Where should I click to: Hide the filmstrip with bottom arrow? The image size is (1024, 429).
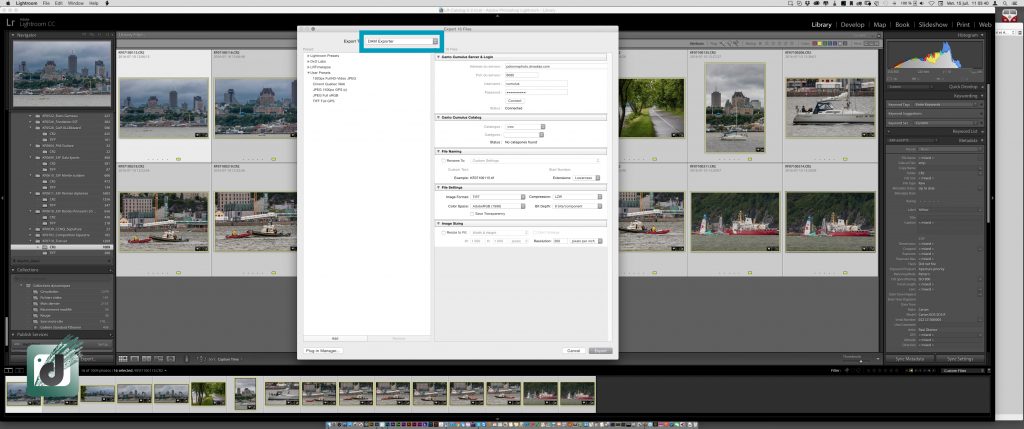point(498,419)
